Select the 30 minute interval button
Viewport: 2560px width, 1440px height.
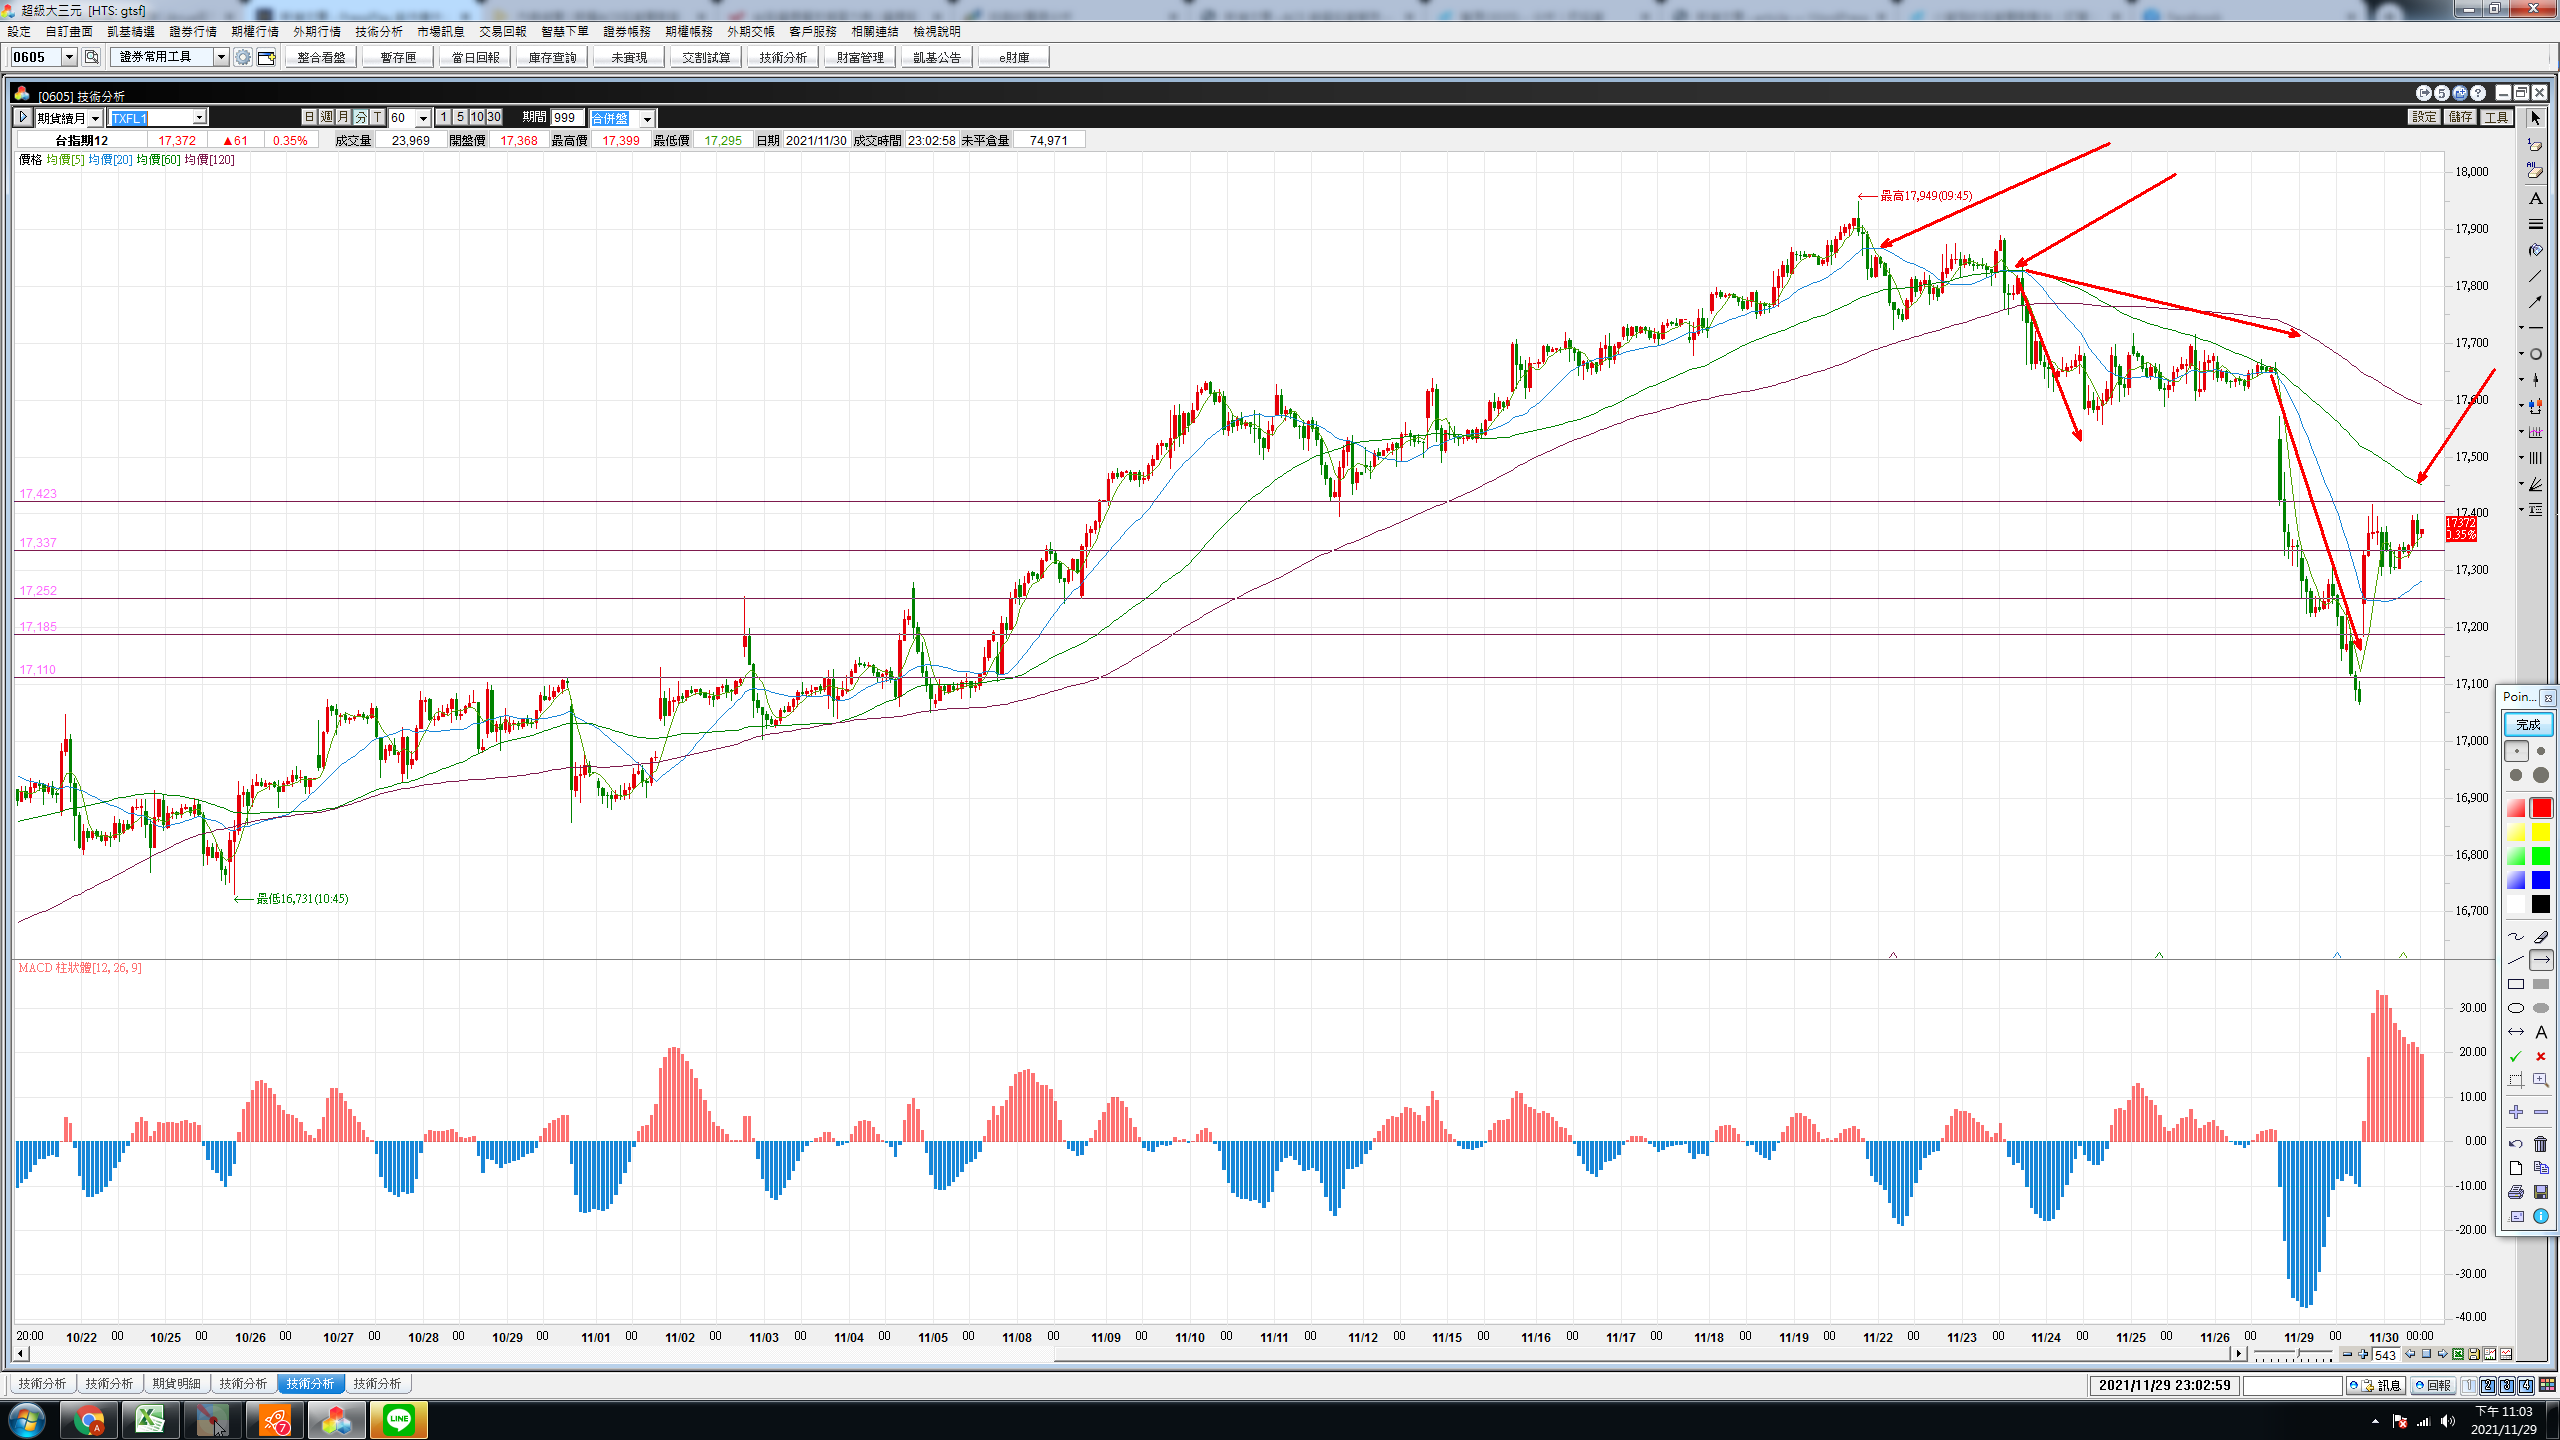[x=494, y=118]
